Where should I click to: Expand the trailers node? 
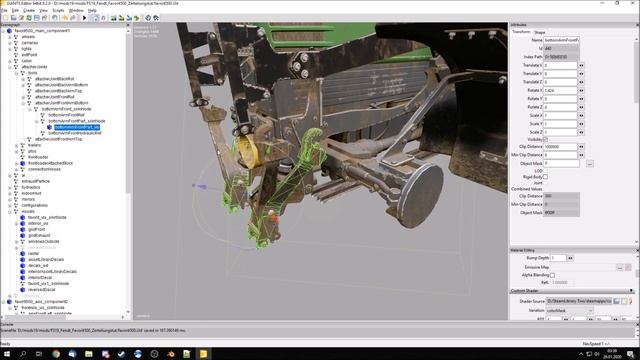tap(17, 145)
